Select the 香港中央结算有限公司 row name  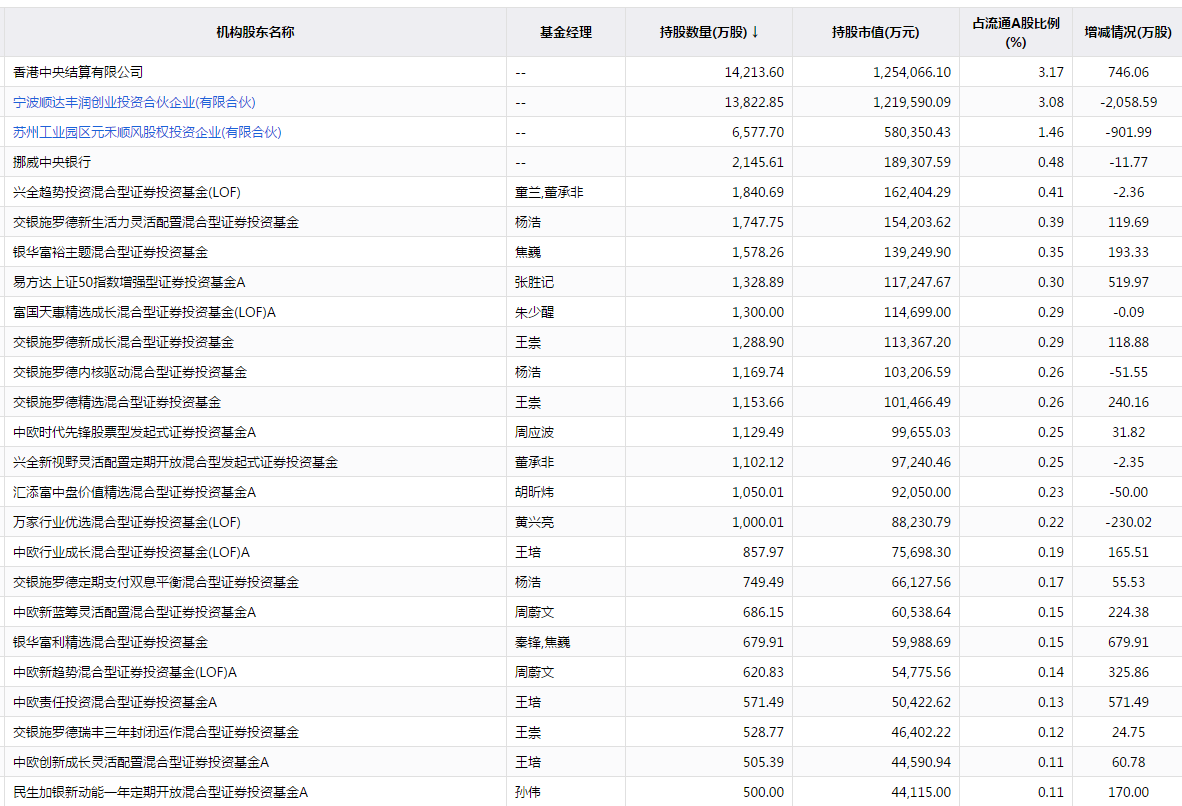(x=79, y=72)
